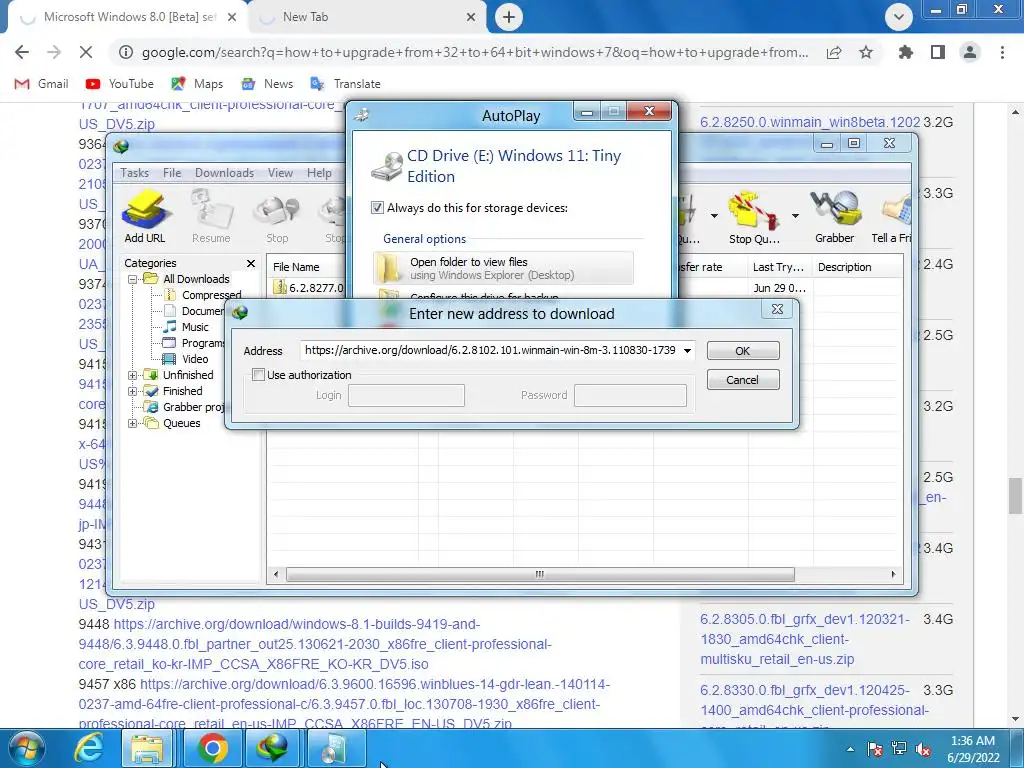Viewport: 1024px width, 768px height.
Task: Collapse the All Downloads tree node
Action: (133, 279)
